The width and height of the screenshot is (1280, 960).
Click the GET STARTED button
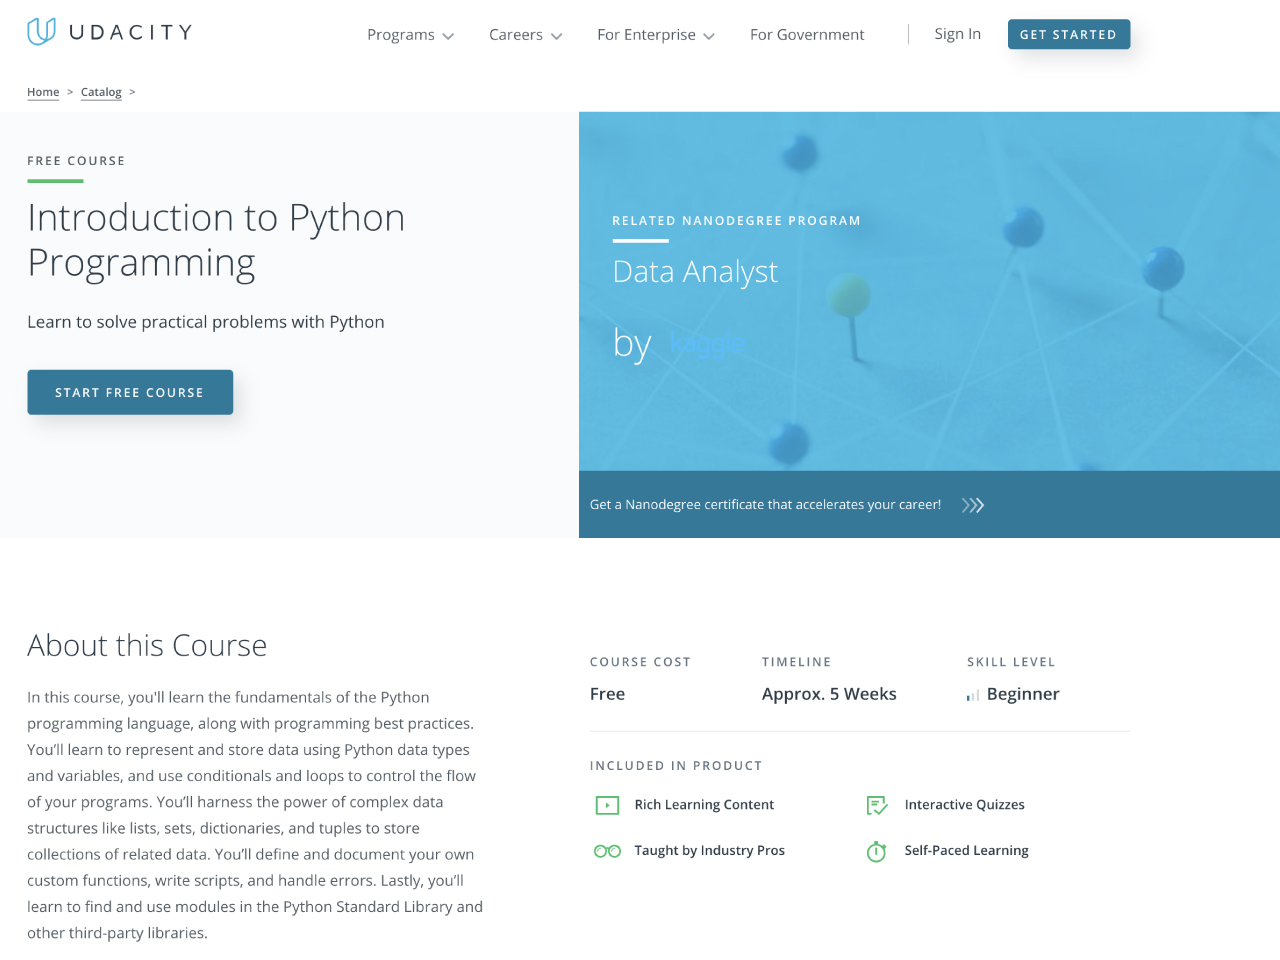1069,34
